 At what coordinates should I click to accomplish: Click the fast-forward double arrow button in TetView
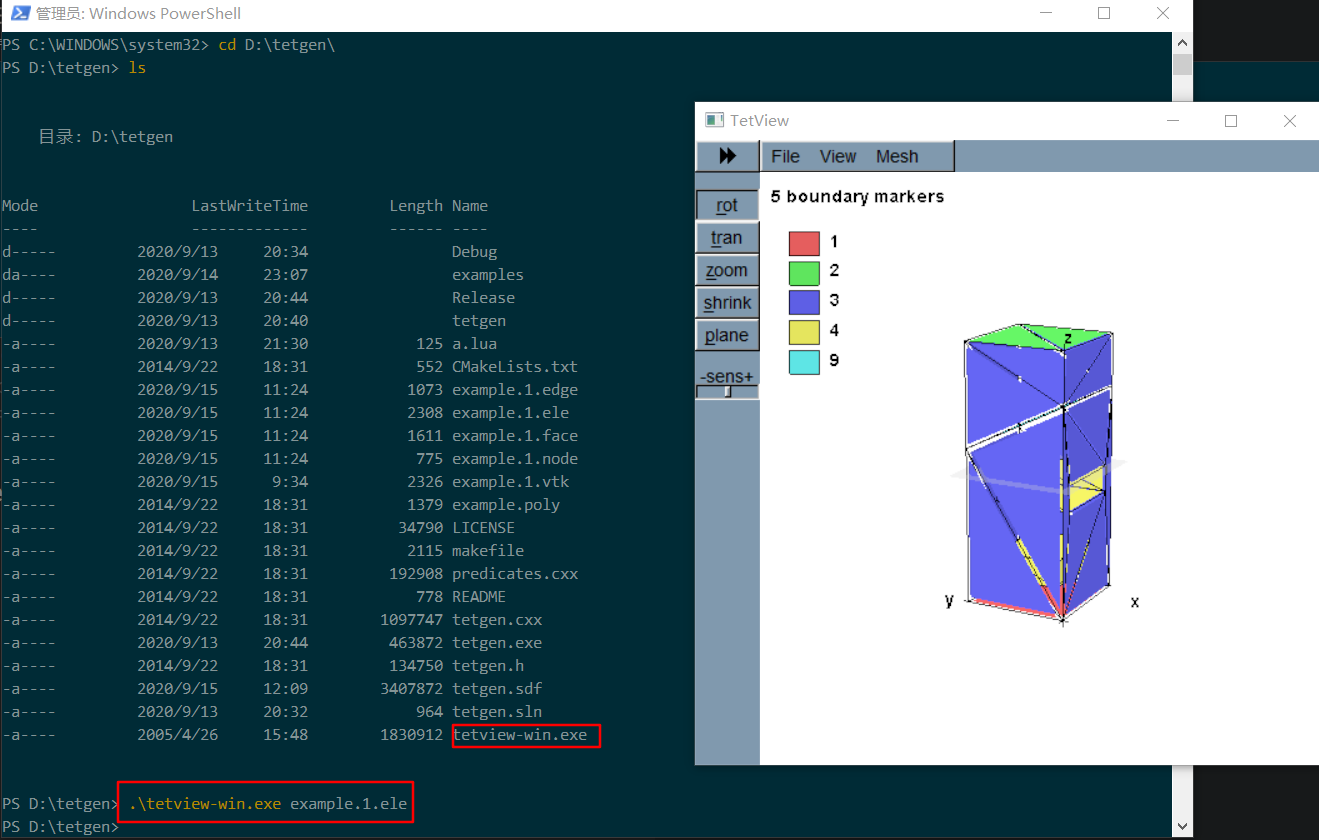tap(727, 156)
